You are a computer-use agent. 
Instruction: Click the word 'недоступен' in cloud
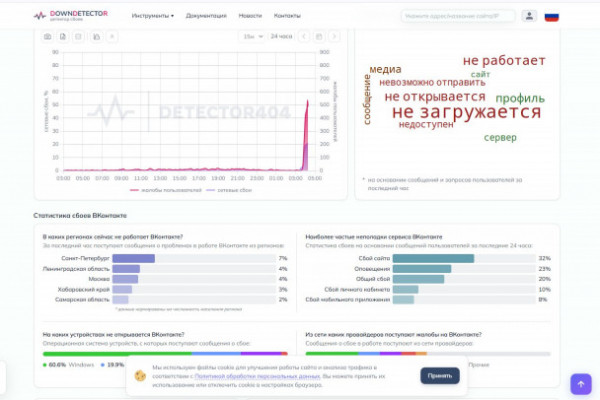pos(426,124)
